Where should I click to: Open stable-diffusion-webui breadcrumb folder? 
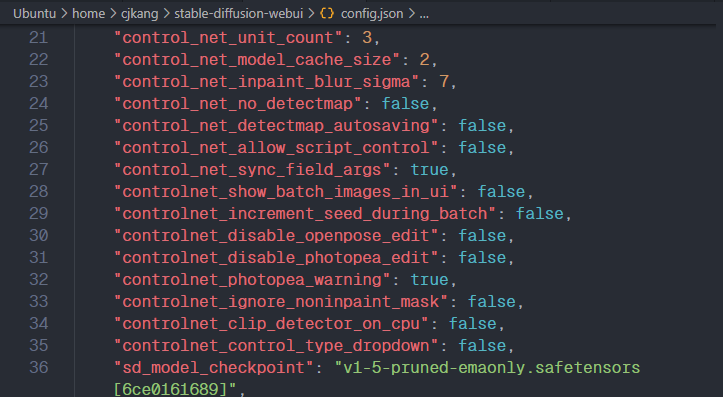click(x=239, y=14)
